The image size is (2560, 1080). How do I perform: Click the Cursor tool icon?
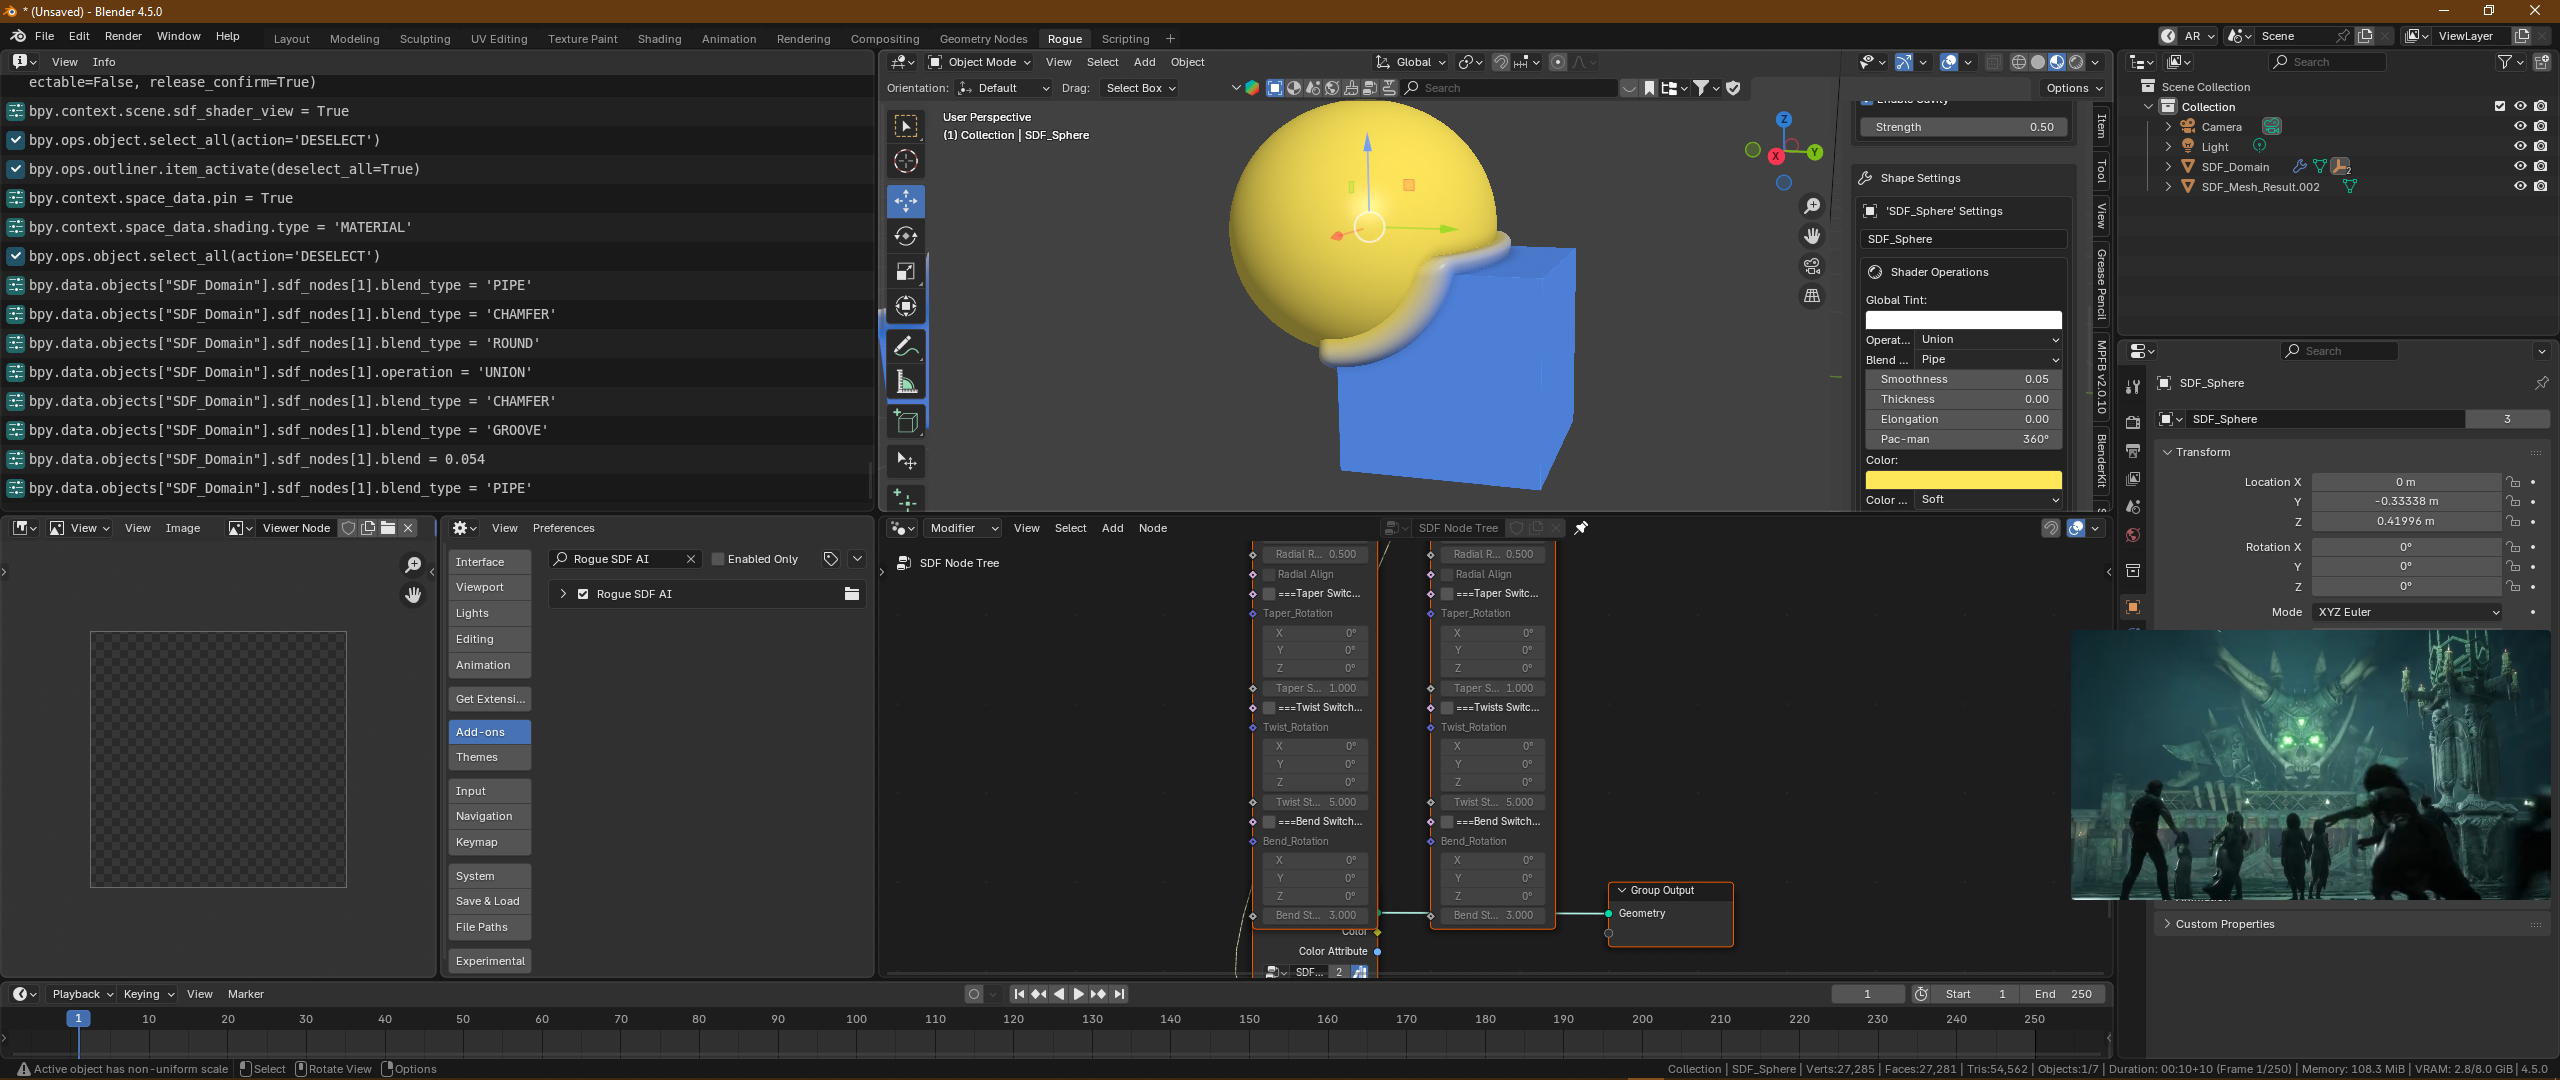tap(905, 161)
